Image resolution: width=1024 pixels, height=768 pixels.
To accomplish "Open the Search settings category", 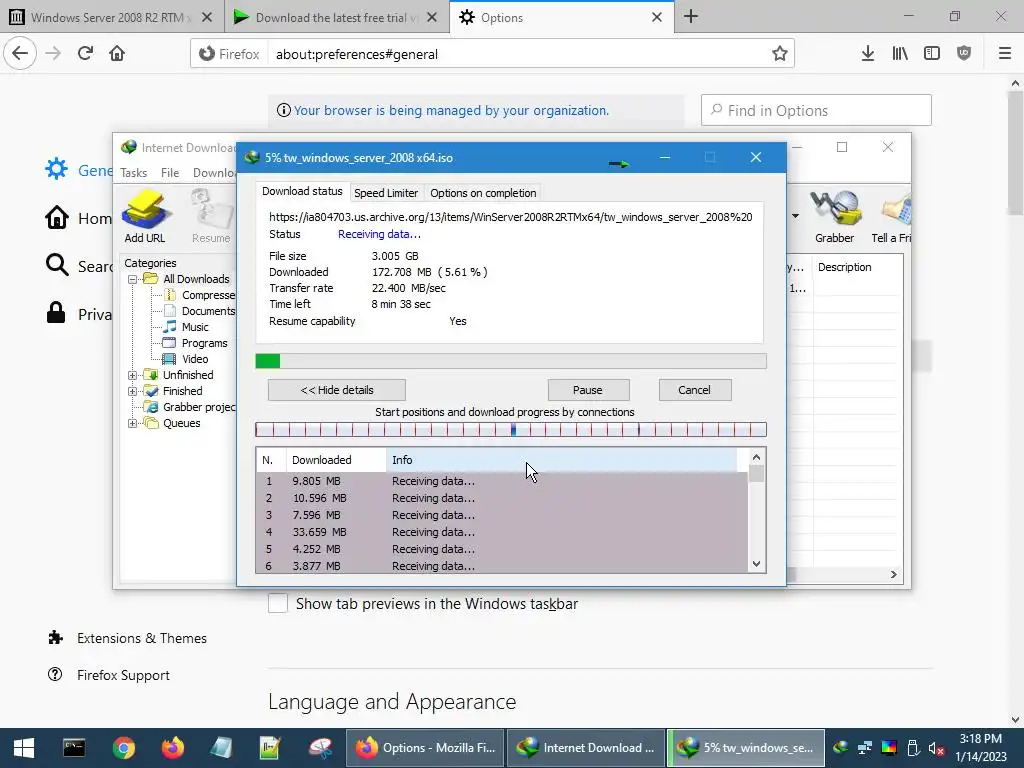I will click(78, 266).
